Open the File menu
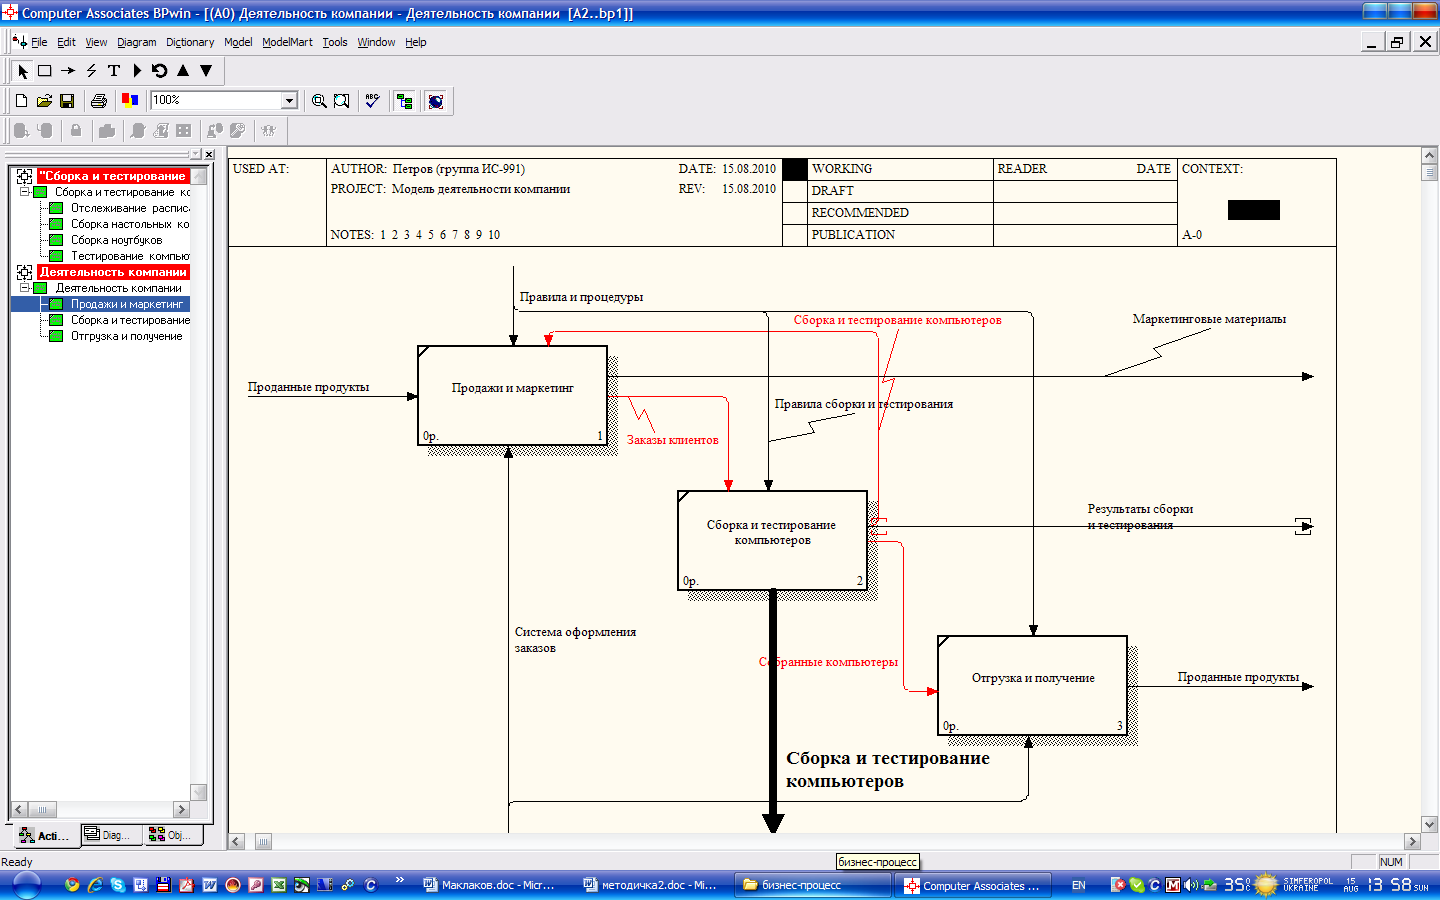 [39, 42]
